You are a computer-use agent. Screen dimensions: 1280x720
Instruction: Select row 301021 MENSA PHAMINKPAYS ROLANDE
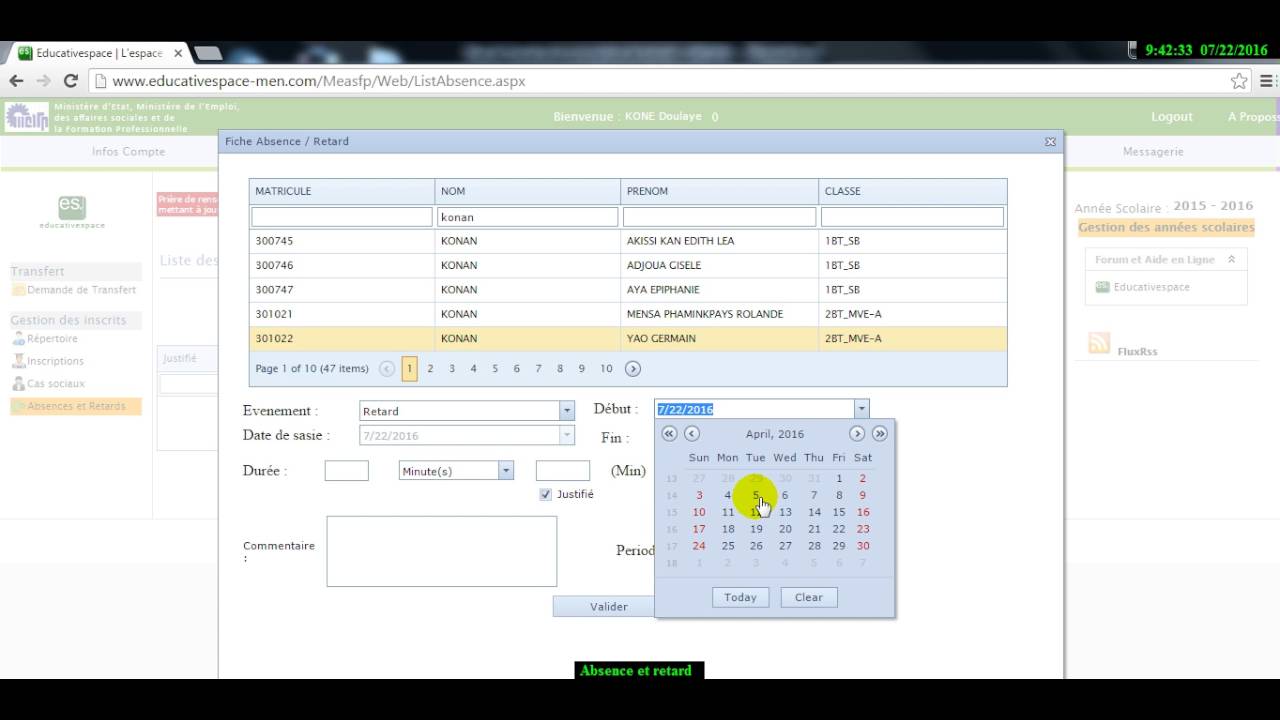click(628, 314)
